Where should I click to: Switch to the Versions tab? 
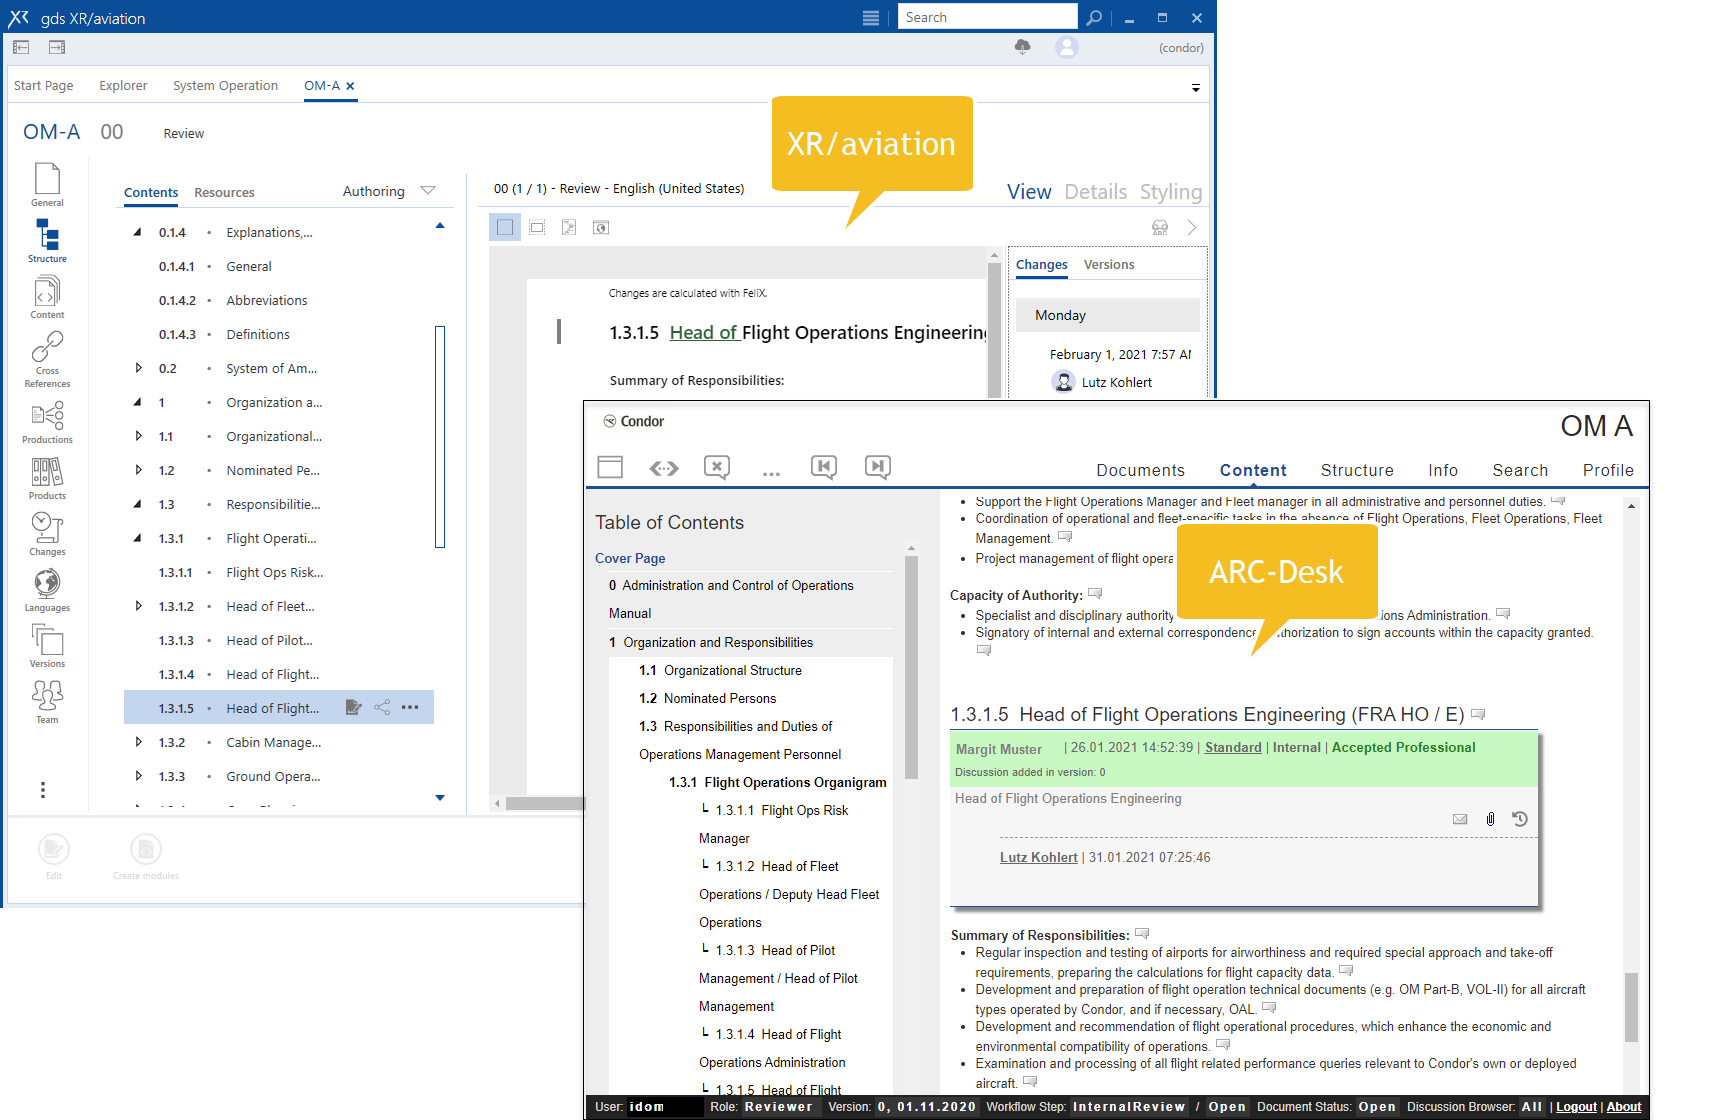pos(1108,265)
